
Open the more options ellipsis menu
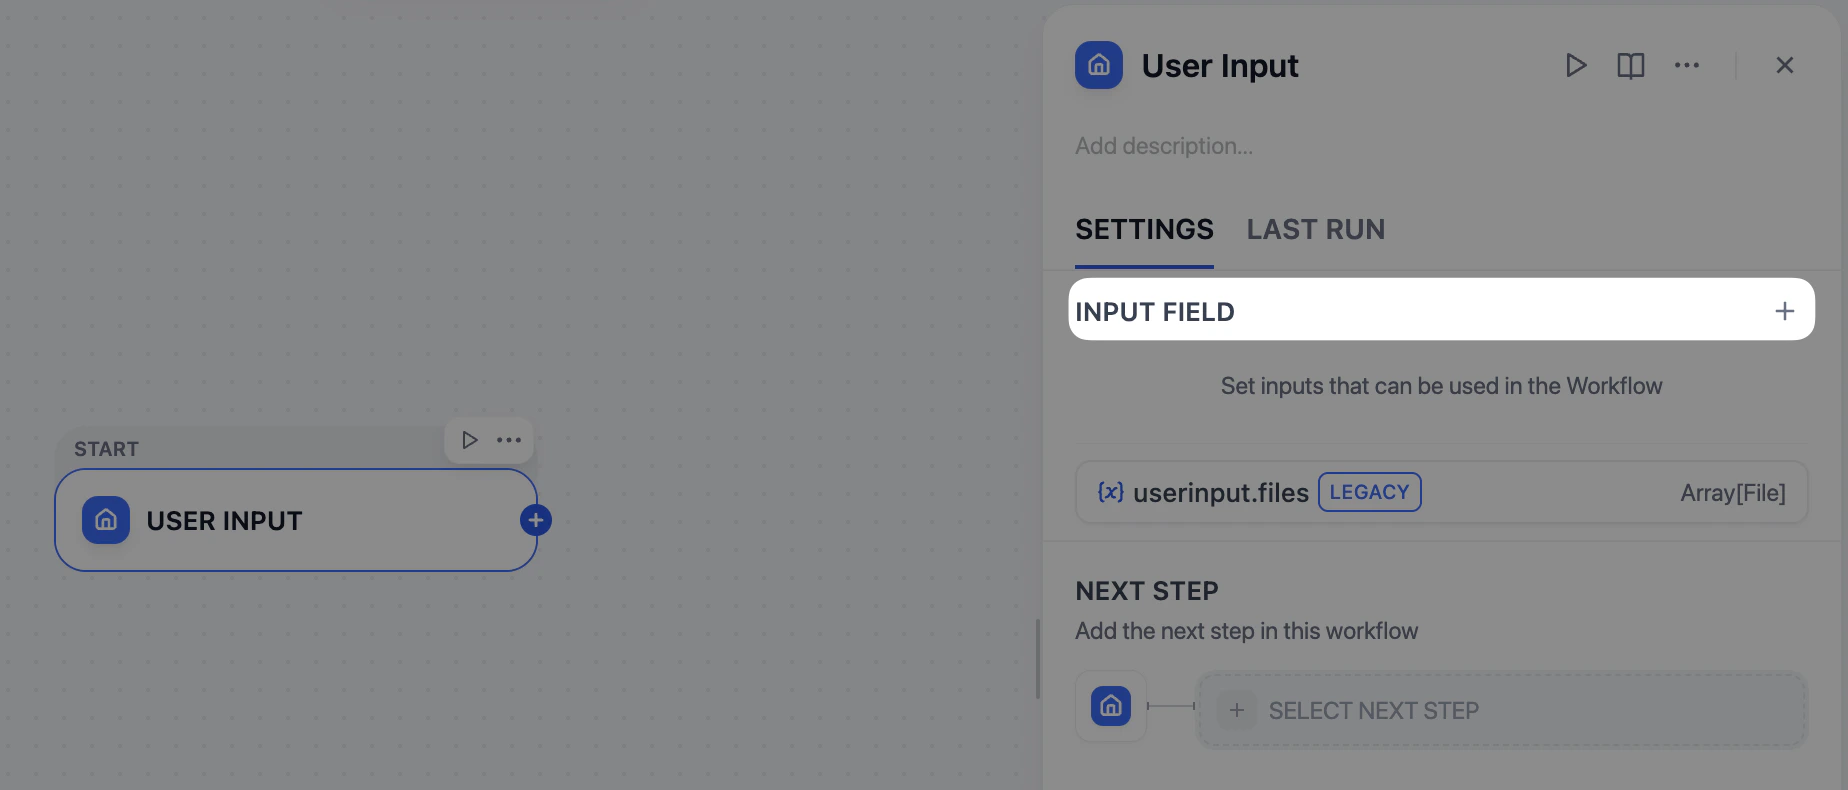[1686, 65]
